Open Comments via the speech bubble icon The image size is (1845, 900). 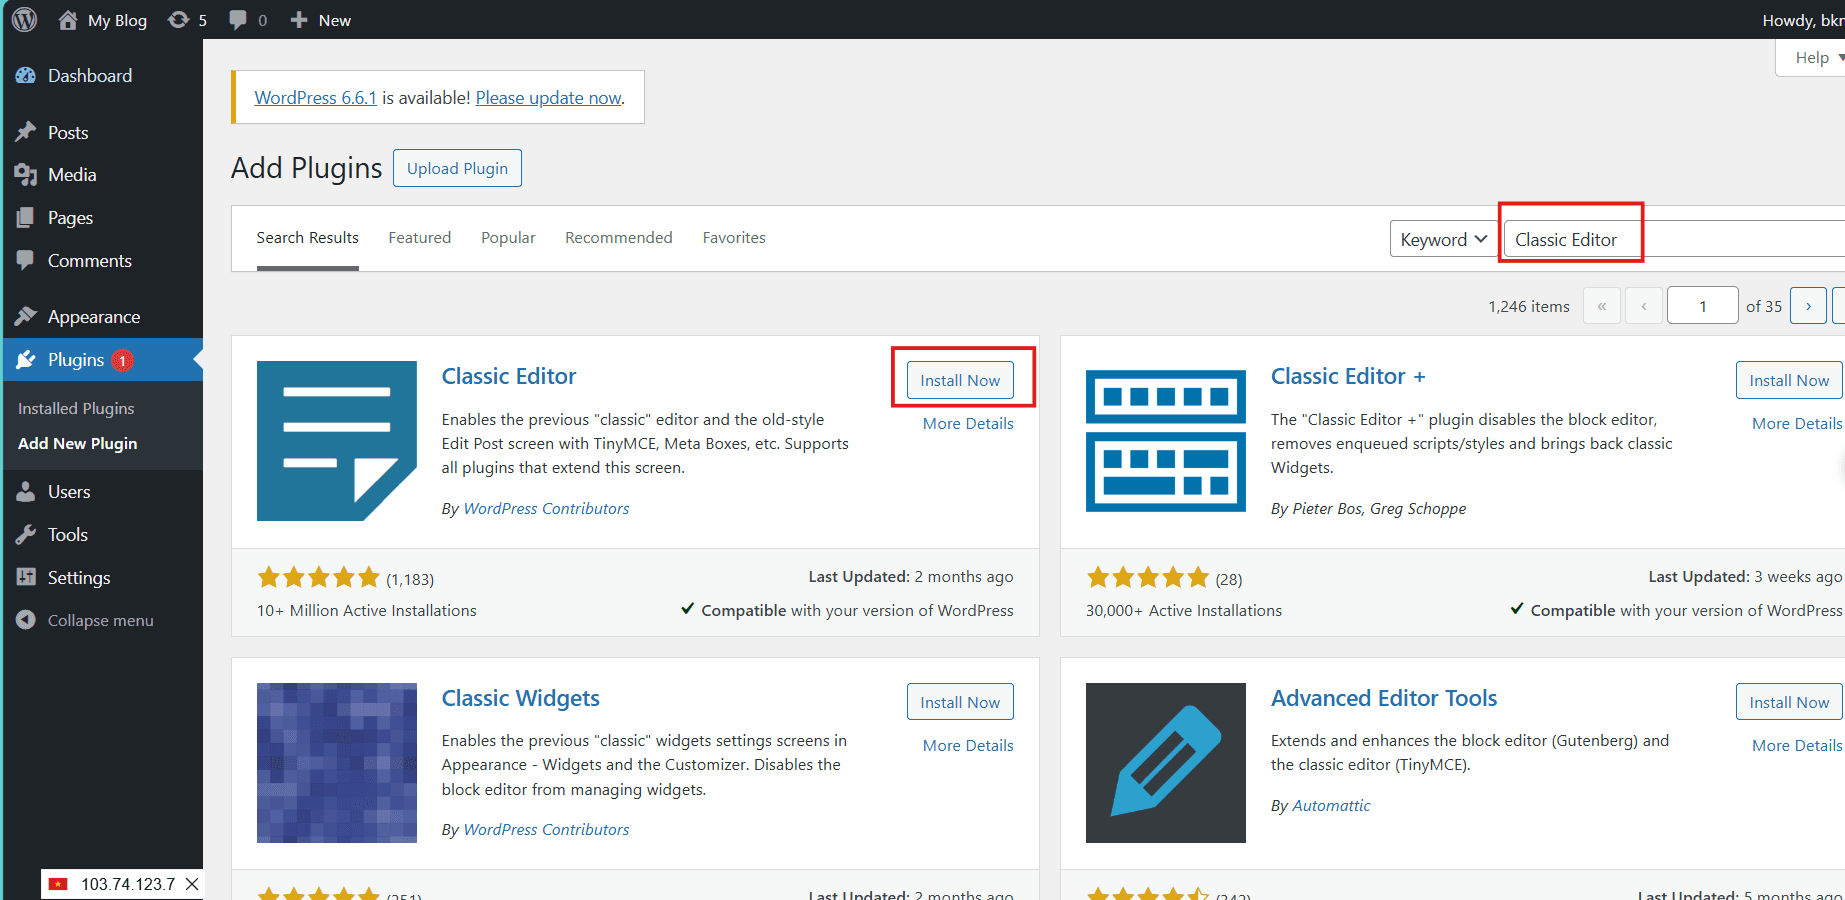[x=25, y=260]
